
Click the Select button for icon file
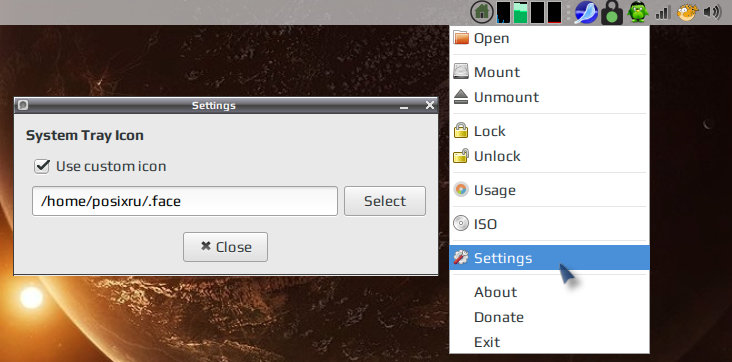click(385, 201)
